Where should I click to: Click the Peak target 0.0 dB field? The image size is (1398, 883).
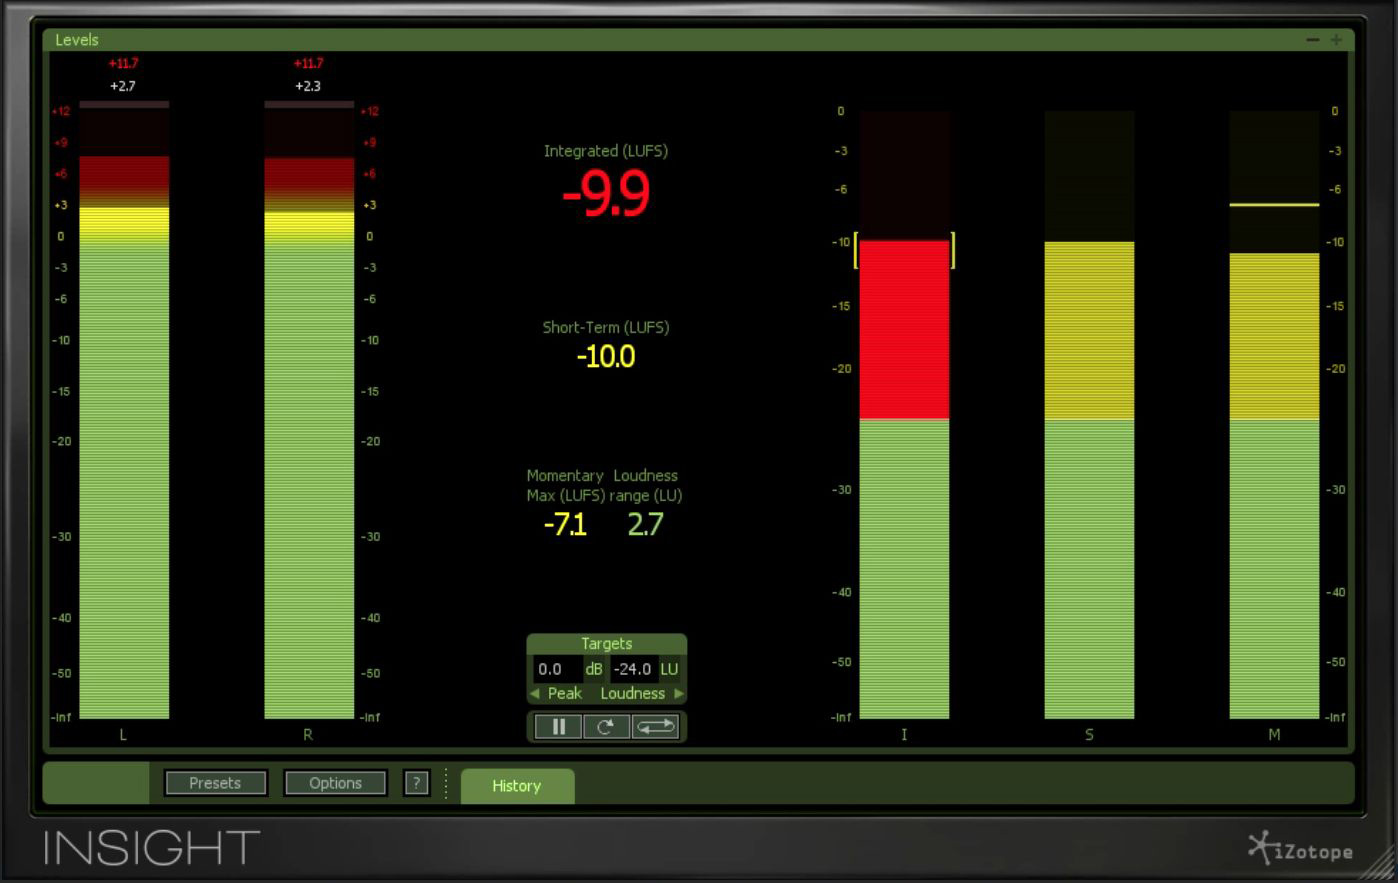click(x=557, y=669)
